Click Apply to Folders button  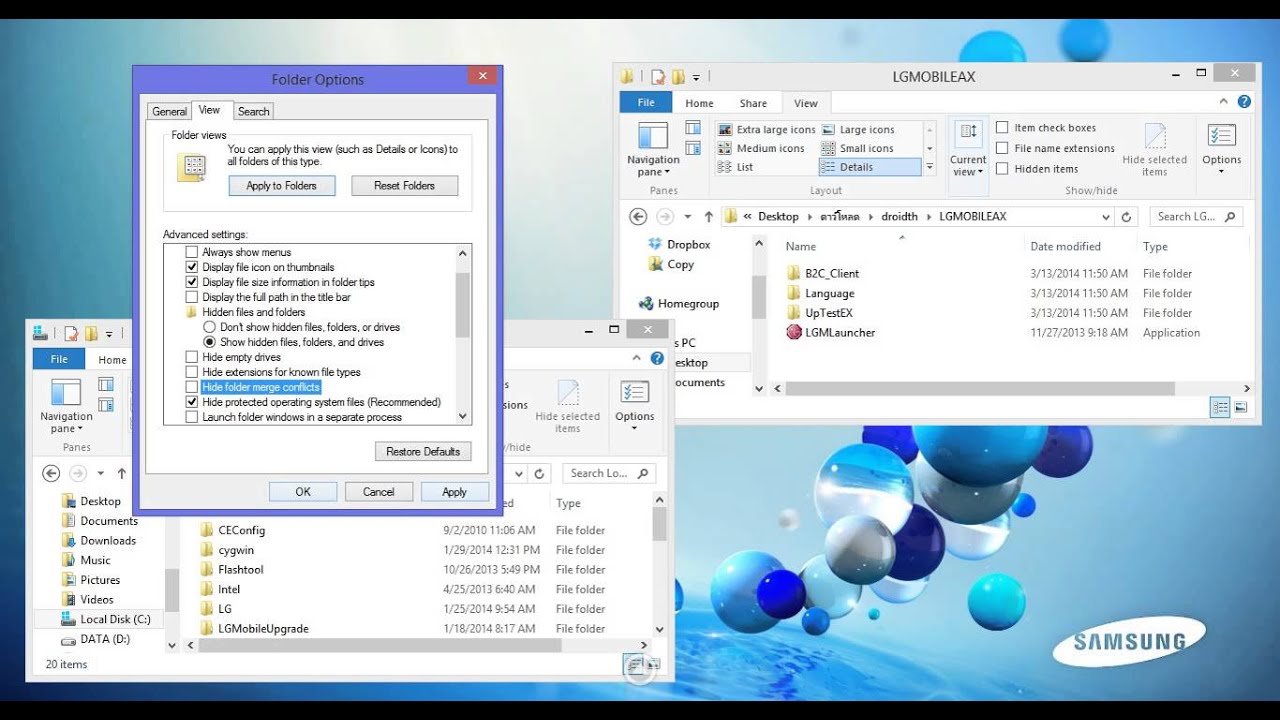(282, 186)
